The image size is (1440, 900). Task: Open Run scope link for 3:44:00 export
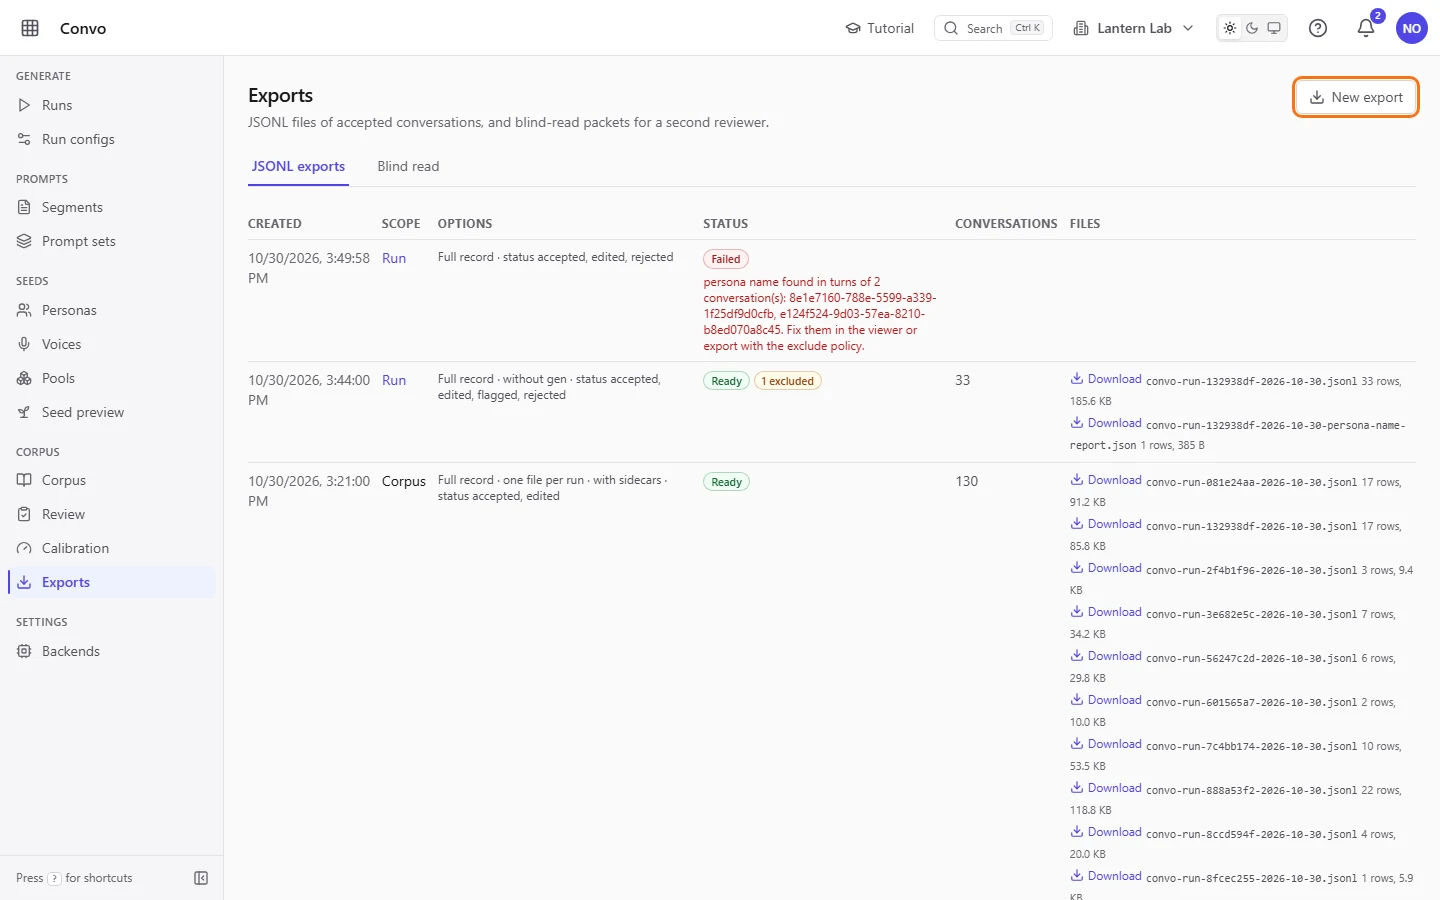394,380
